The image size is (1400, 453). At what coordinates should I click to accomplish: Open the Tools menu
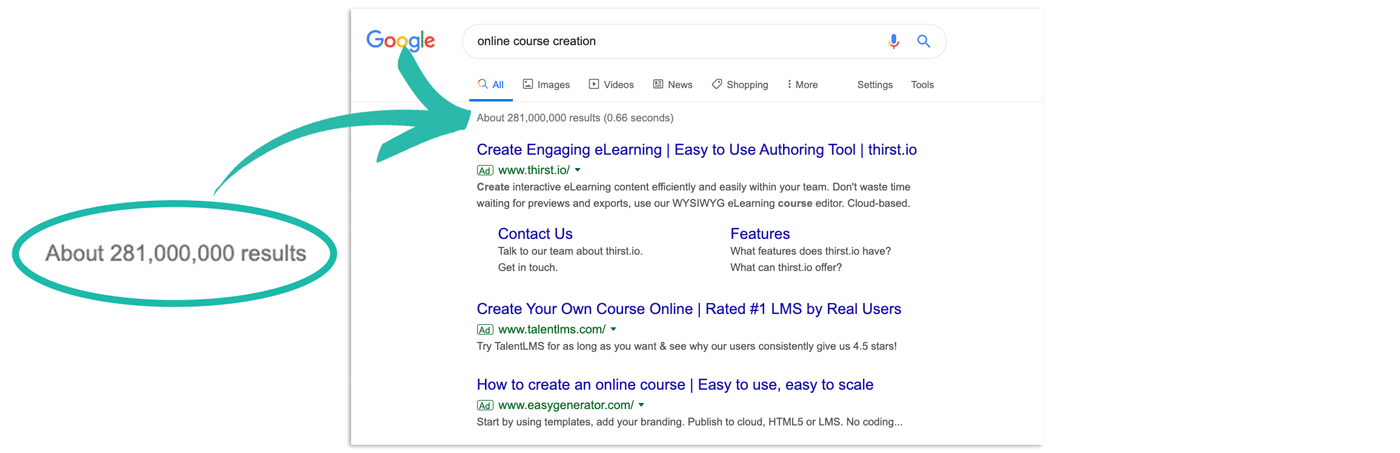click(922, 85)
